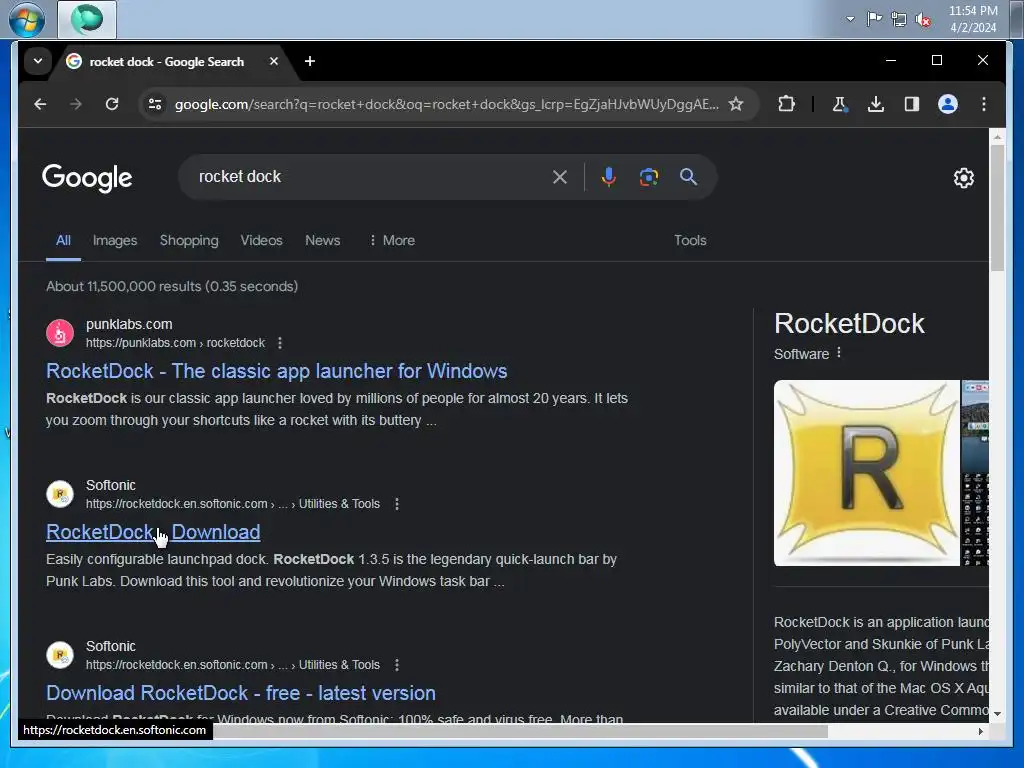1024x768 pixels.
Task: Click the taskbar clock and date
Action: 973,19
